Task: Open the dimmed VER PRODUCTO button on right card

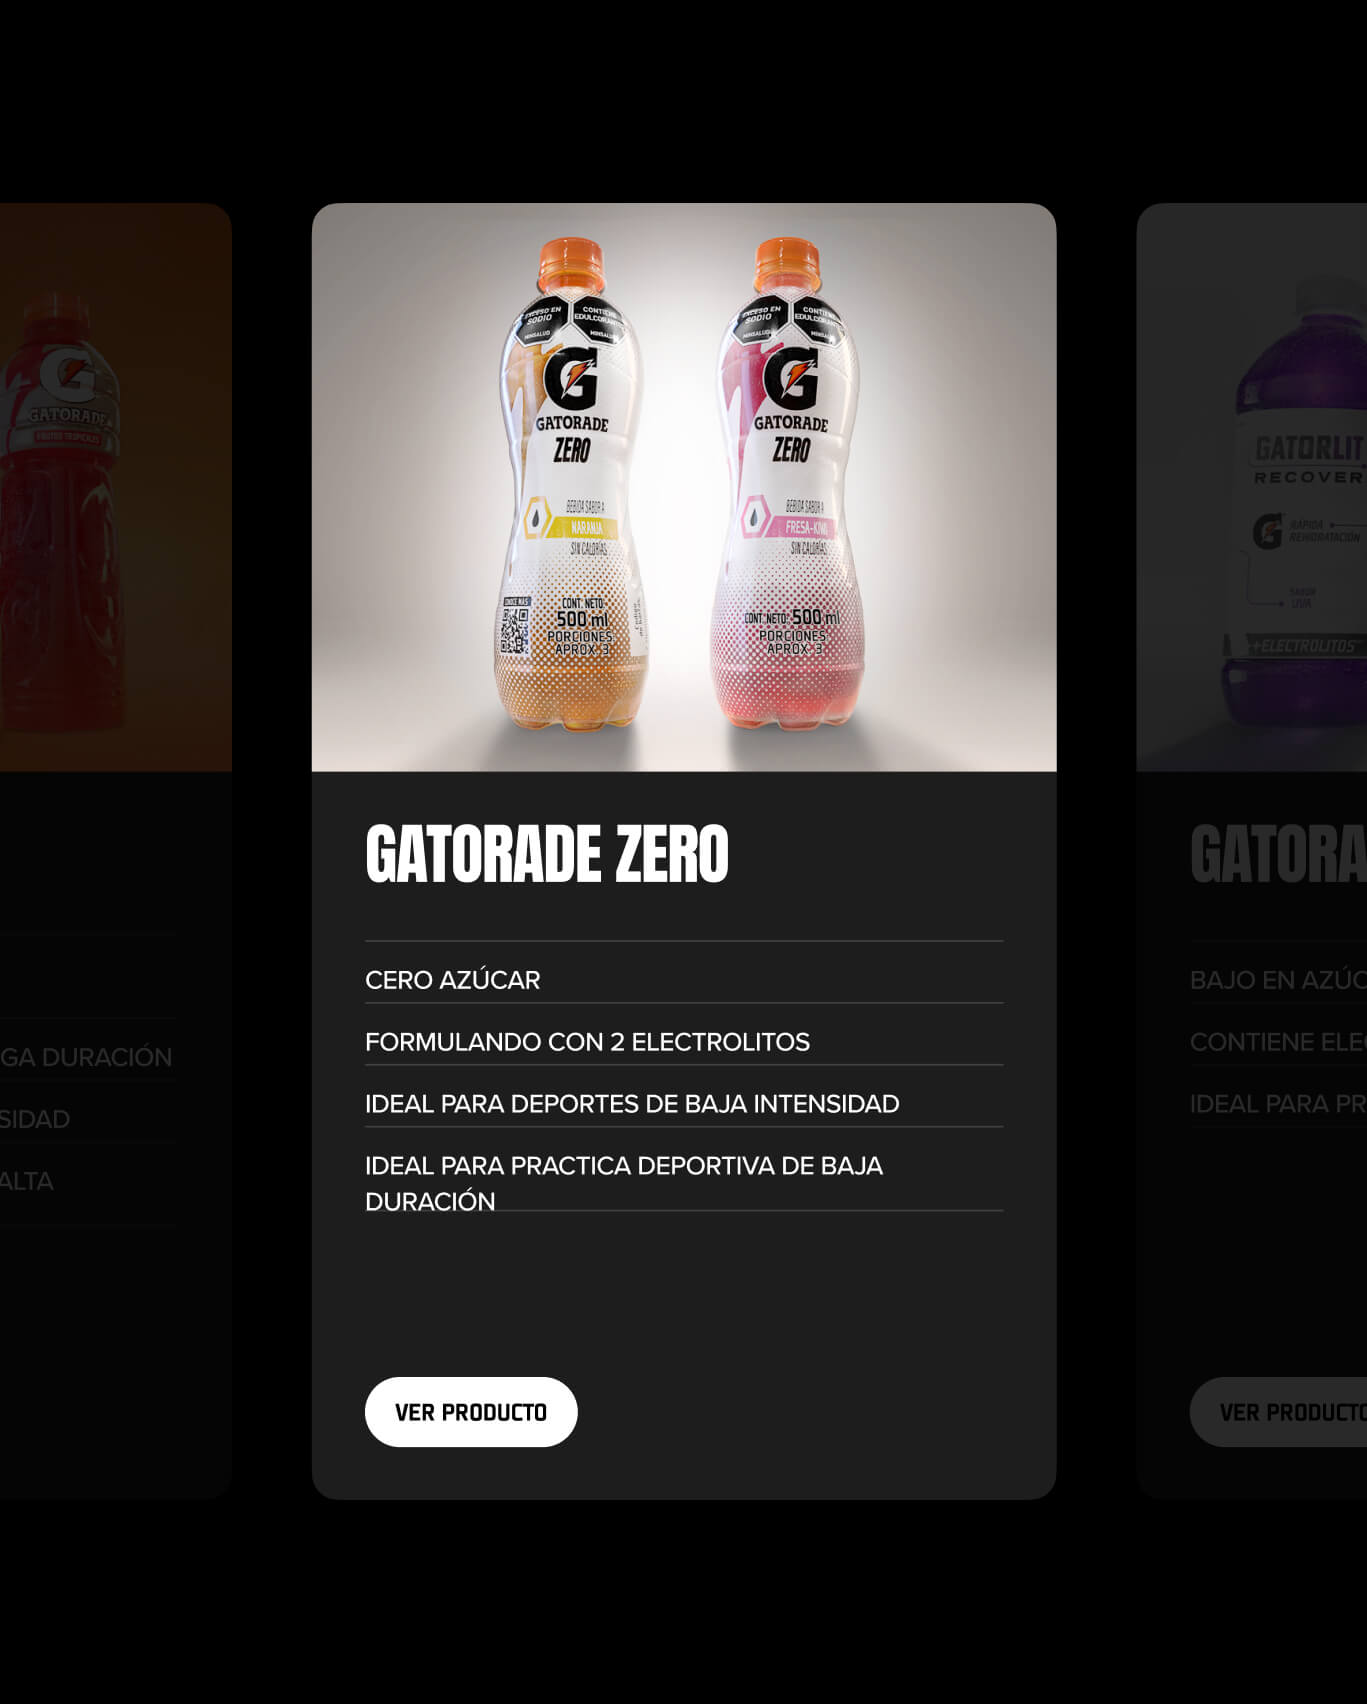Action: coord(1279,1412)
